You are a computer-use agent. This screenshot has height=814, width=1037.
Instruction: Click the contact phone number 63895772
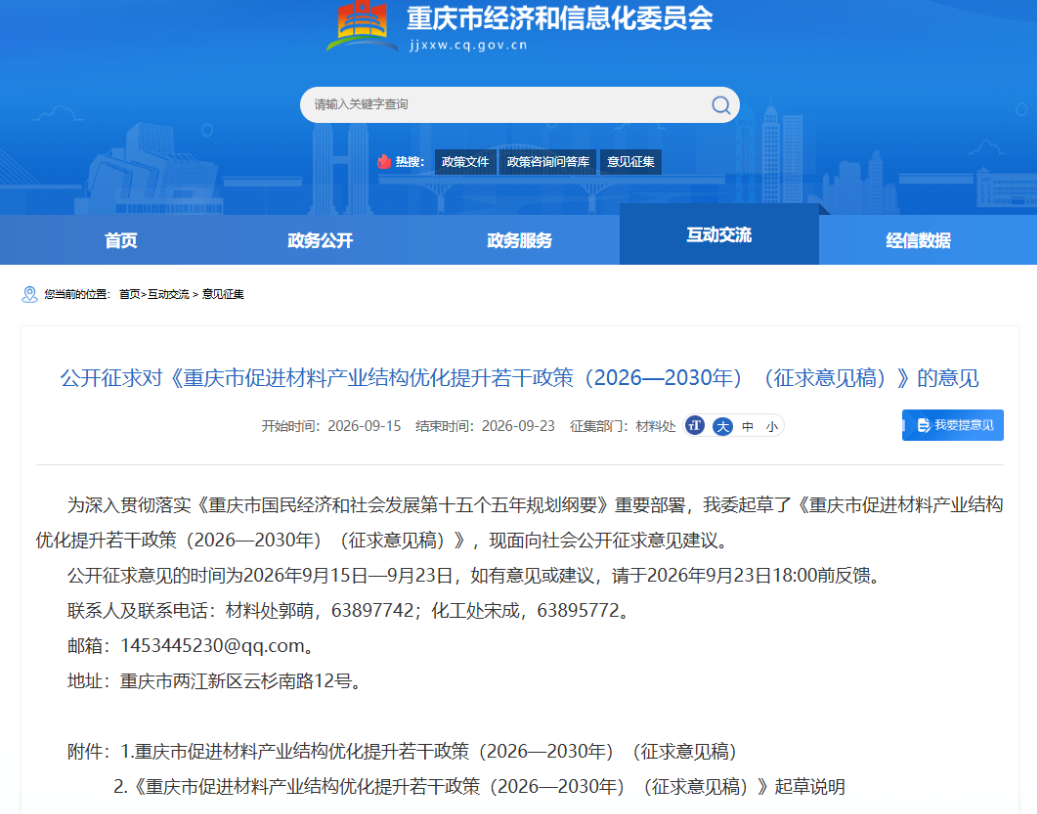(x=578, y=610)
